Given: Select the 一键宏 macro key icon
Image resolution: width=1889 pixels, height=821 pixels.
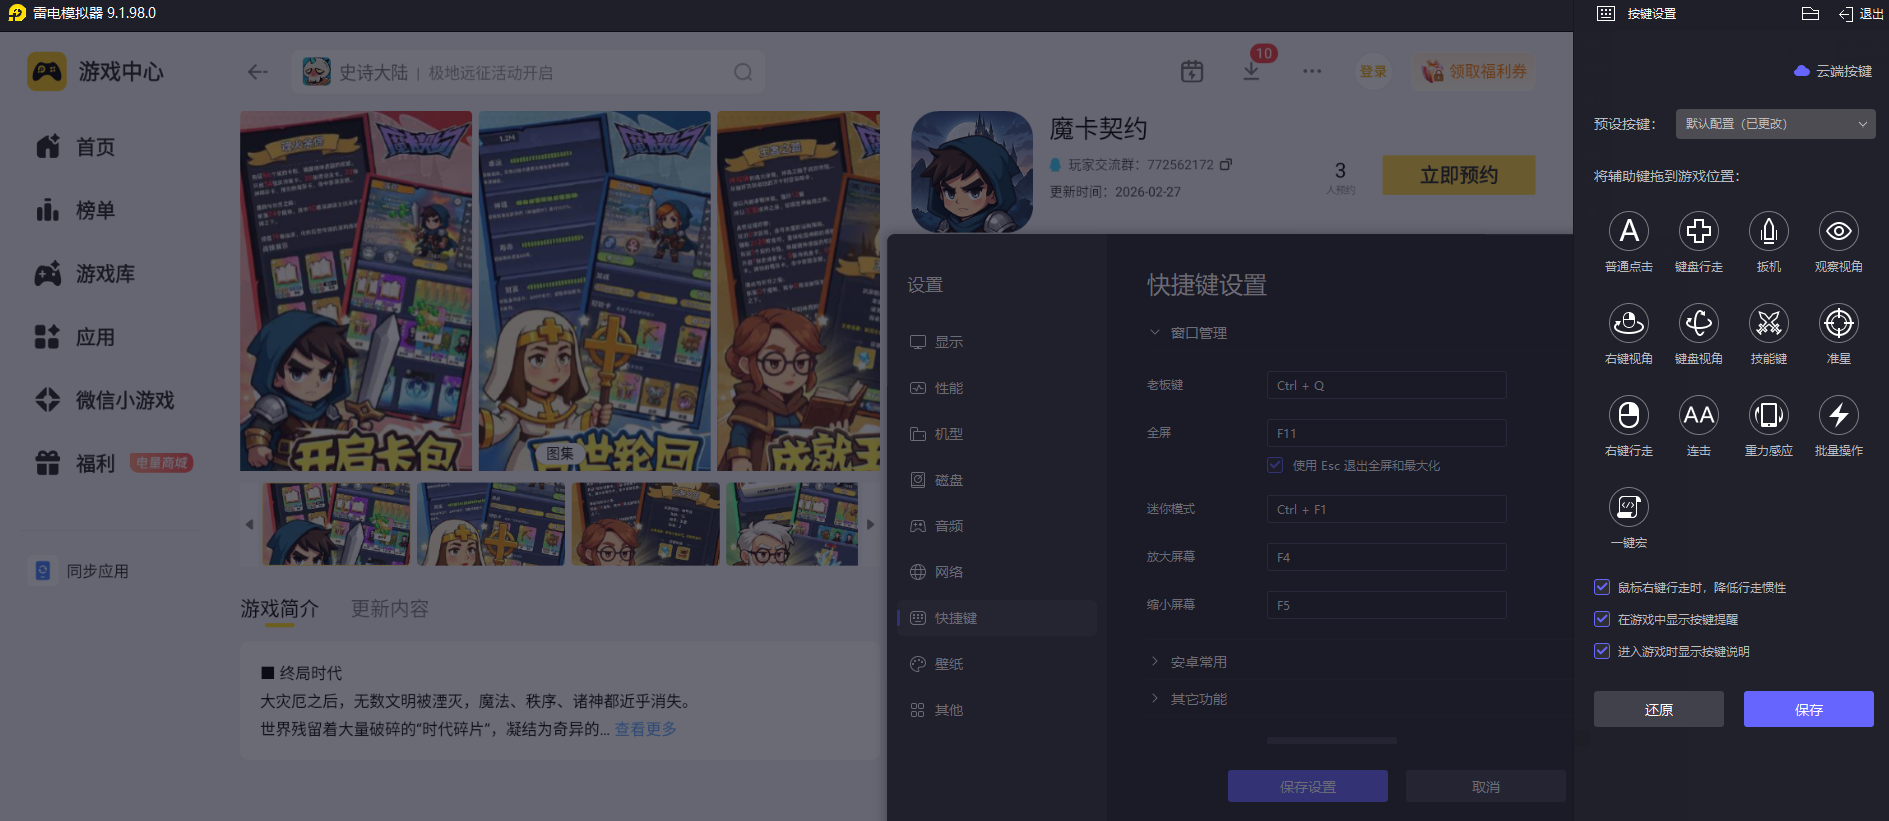Looking at the screenshot, I should [1629, 507].
